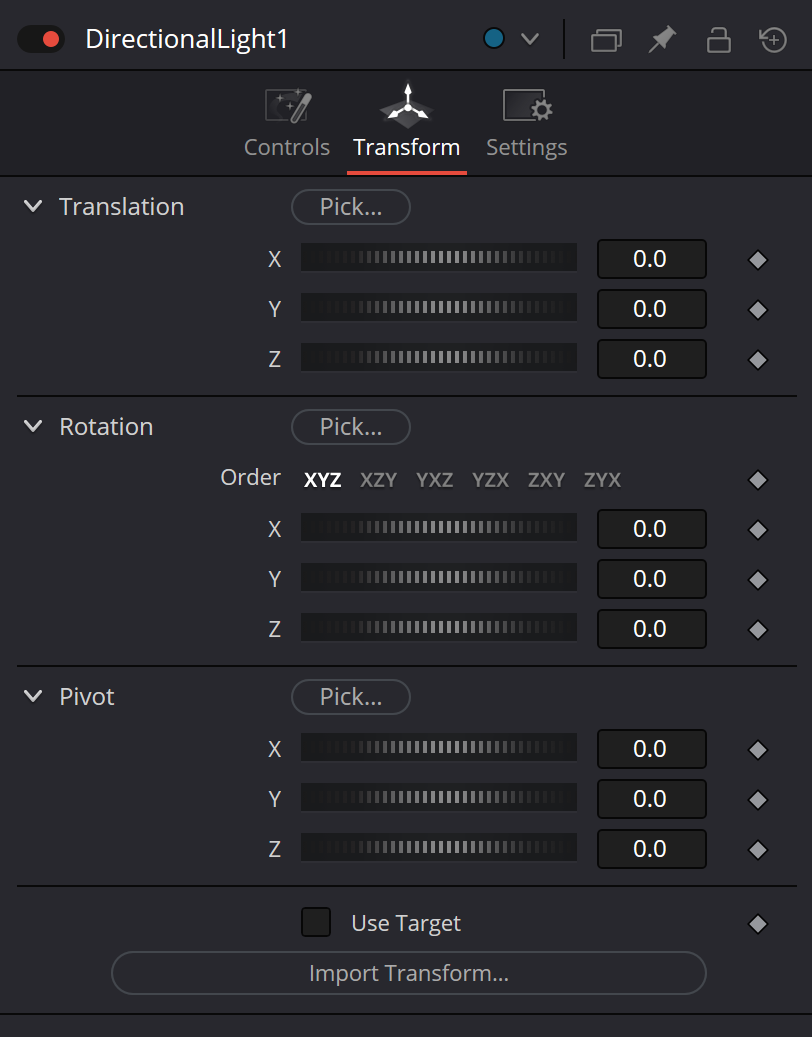Add keyframe diamond for Rotation X

[758, 530]
